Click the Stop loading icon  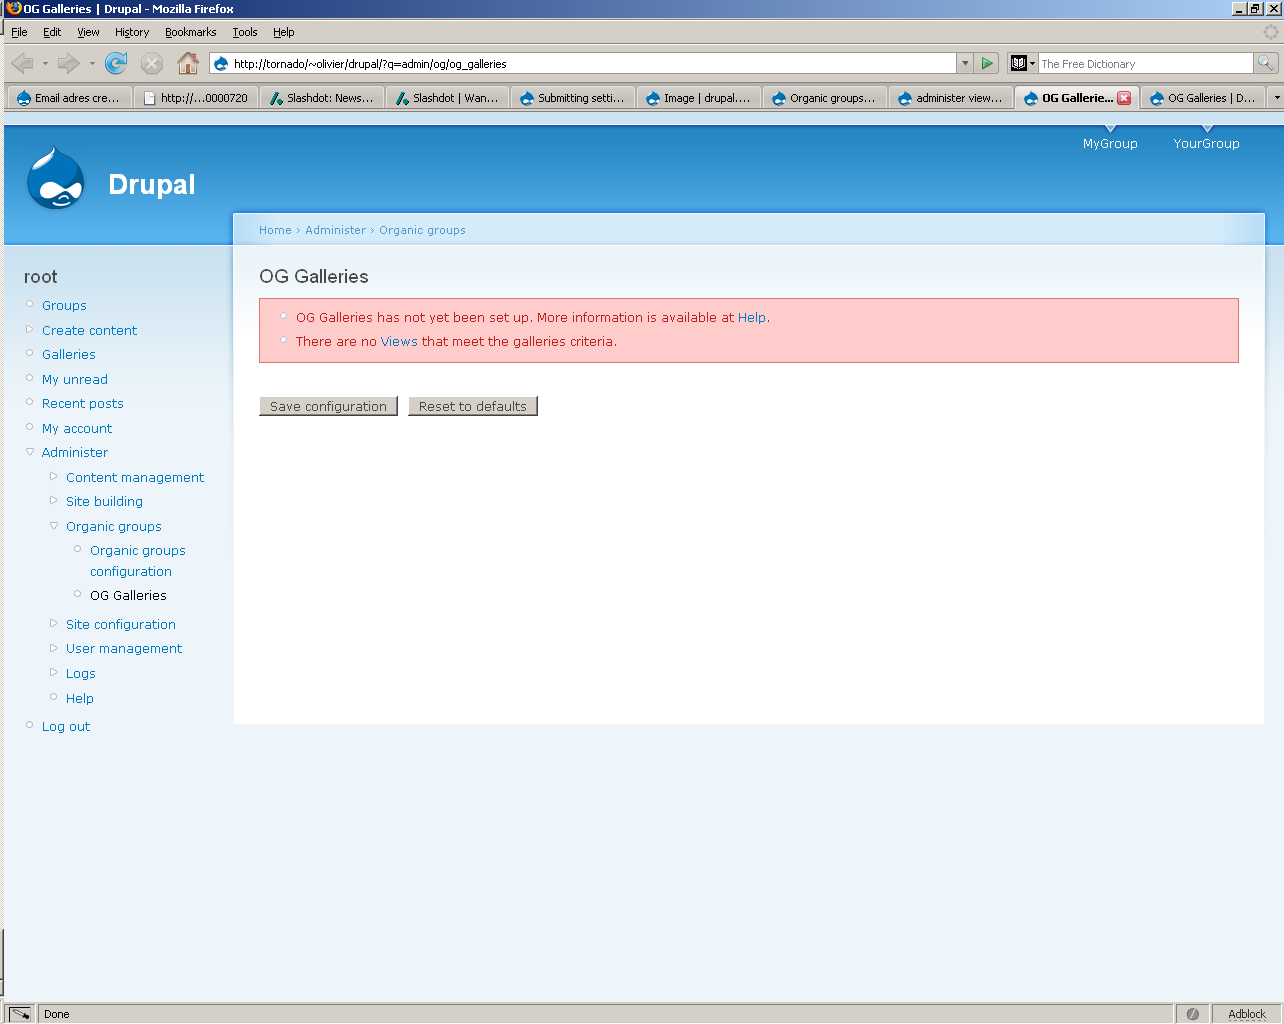click(x=151, y=63)
